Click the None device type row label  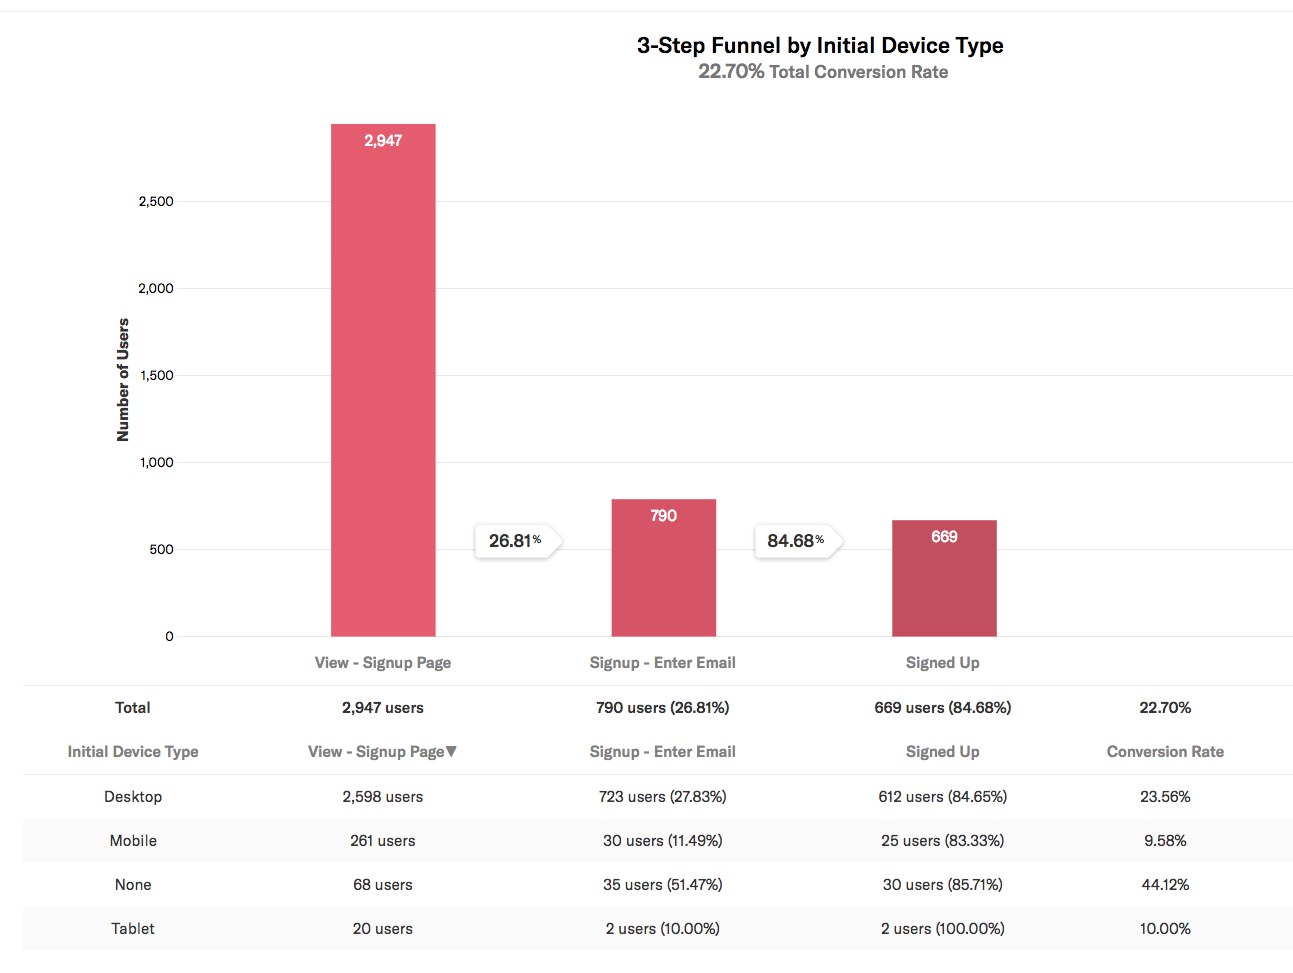coord(133,885)
